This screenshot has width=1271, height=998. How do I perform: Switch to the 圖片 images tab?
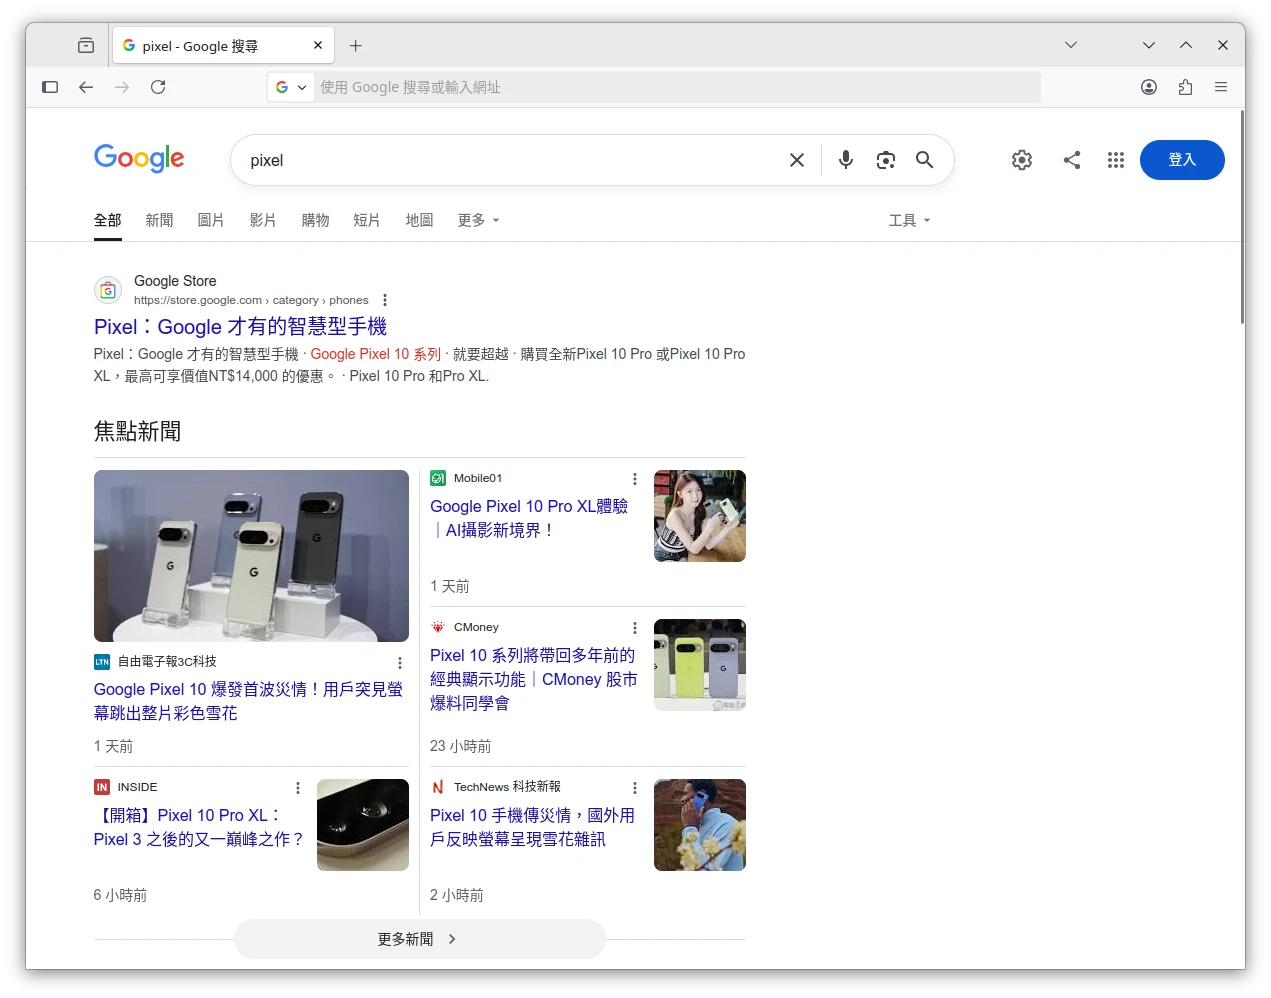click(211, 220)
